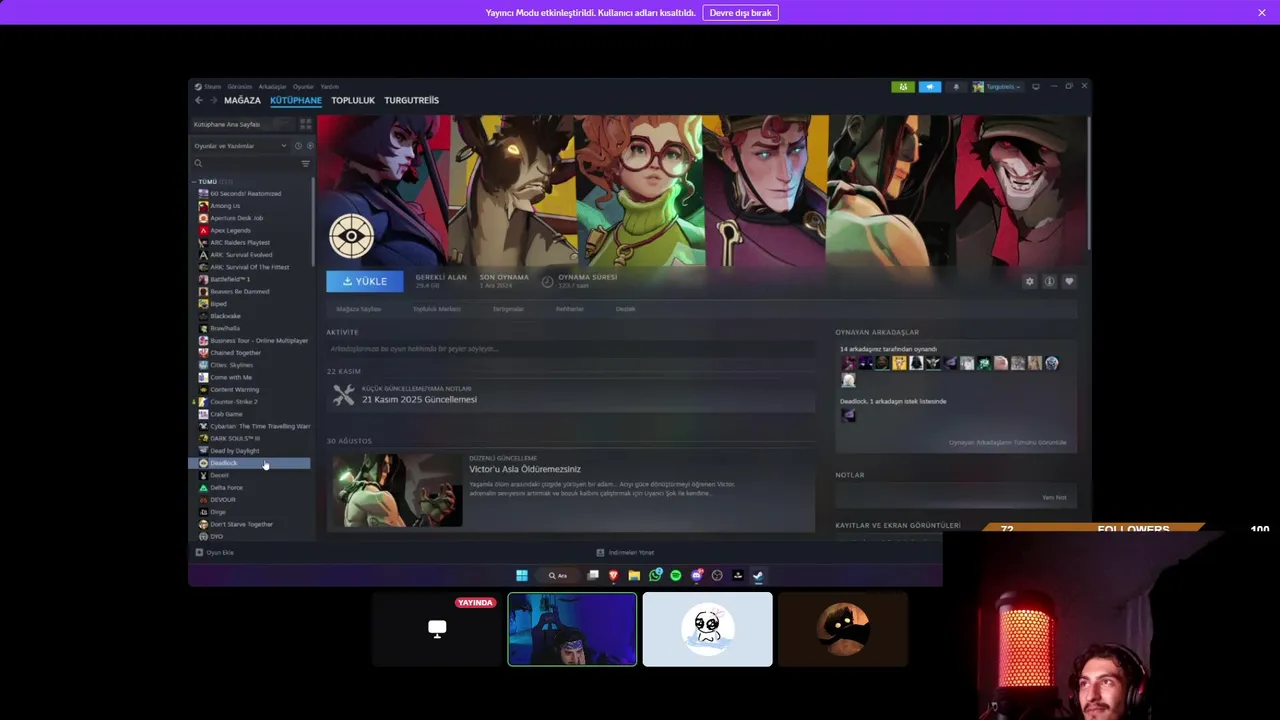
Task: Click the library search field
Action: [245, 163]
